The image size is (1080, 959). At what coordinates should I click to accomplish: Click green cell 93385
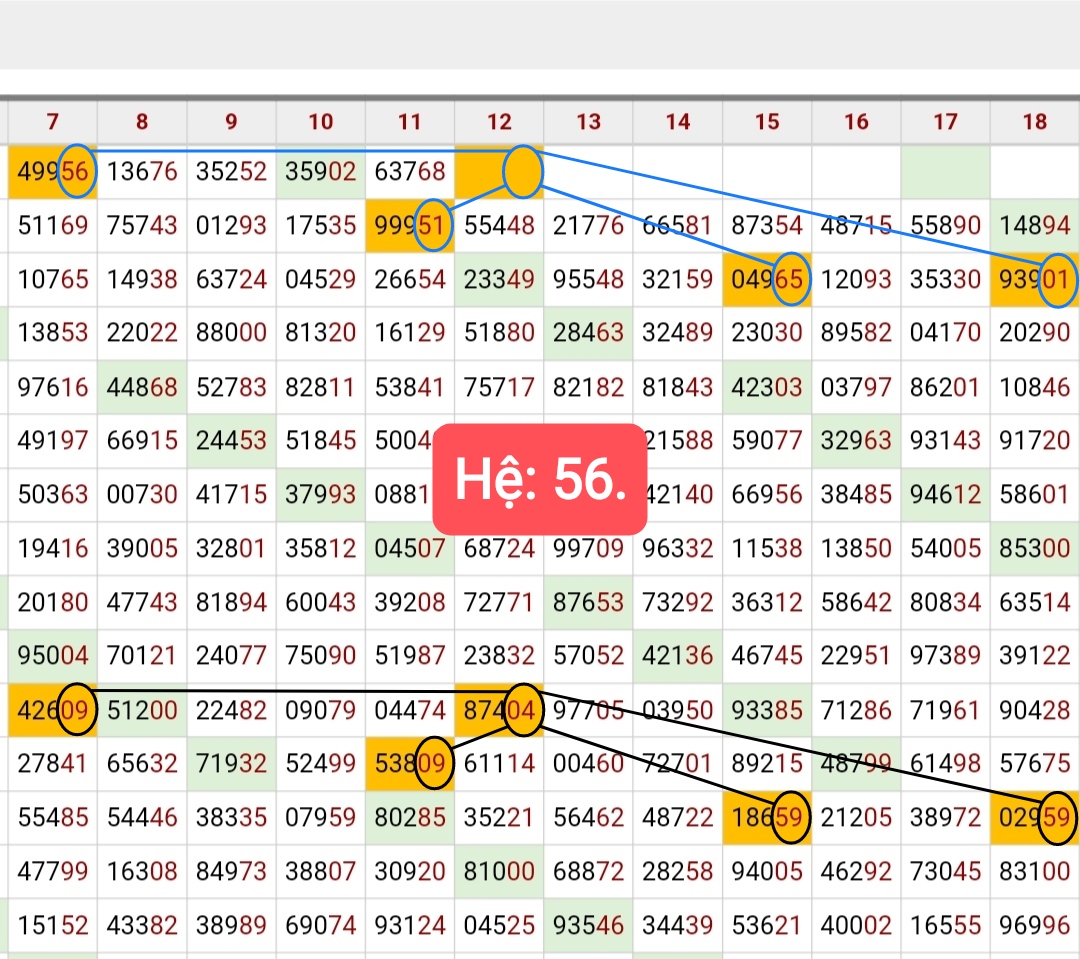(x=767, y=710)
